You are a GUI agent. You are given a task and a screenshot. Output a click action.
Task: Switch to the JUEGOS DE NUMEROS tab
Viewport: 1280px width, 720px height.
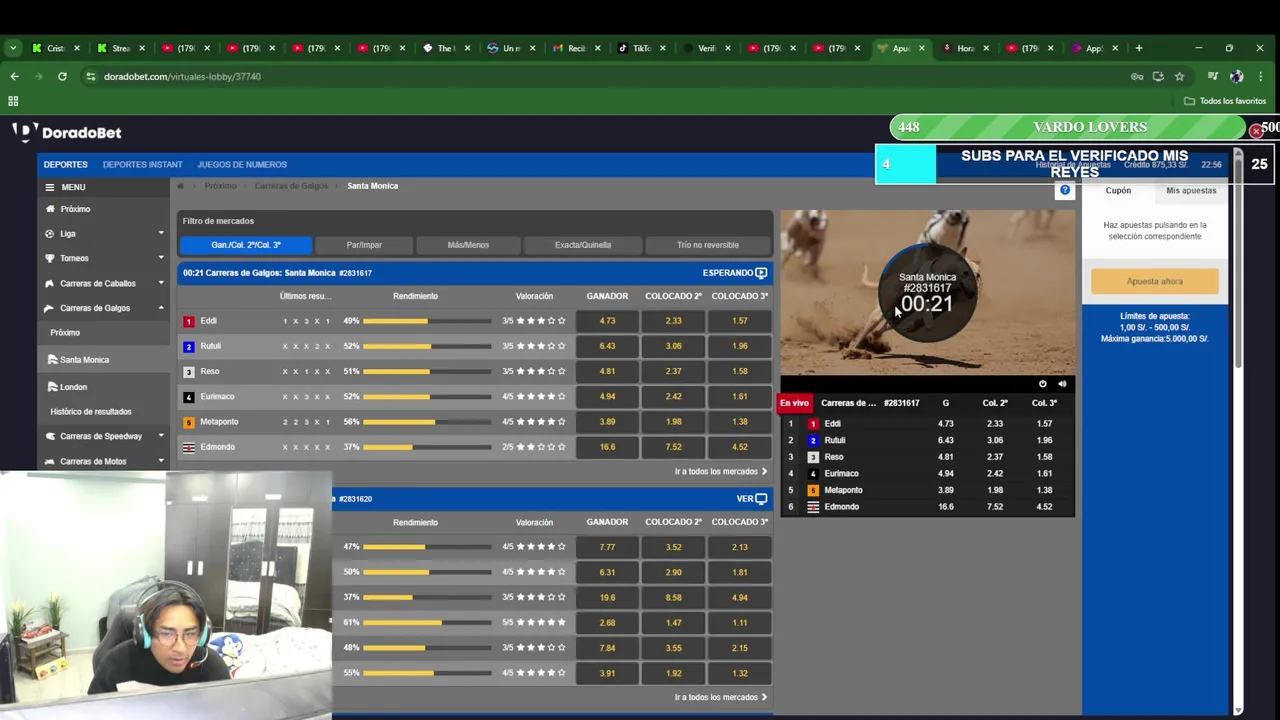(x=242, y=165)
